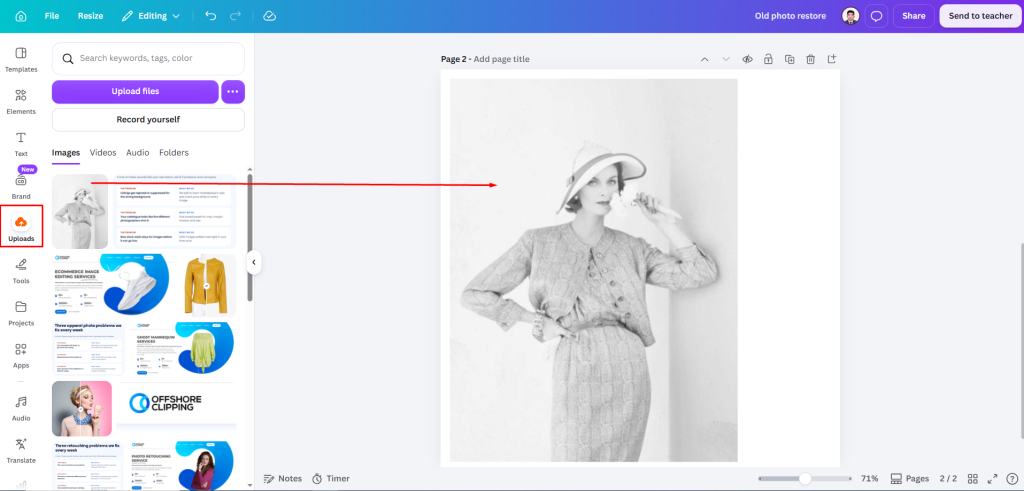This screenshot has width=1024, height=491.
Task: Open more upload options (three dots)
Action: 233,91
